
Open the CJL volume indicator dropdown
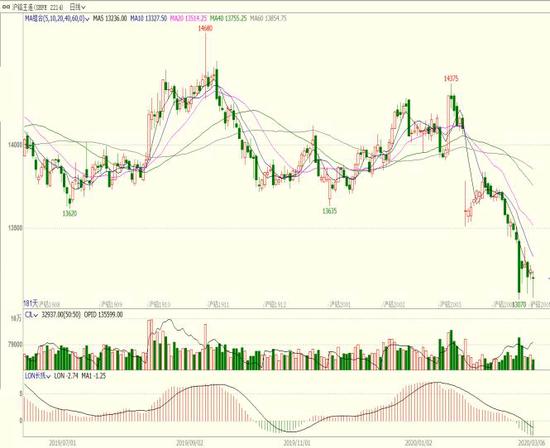click(x=31, y=315)
